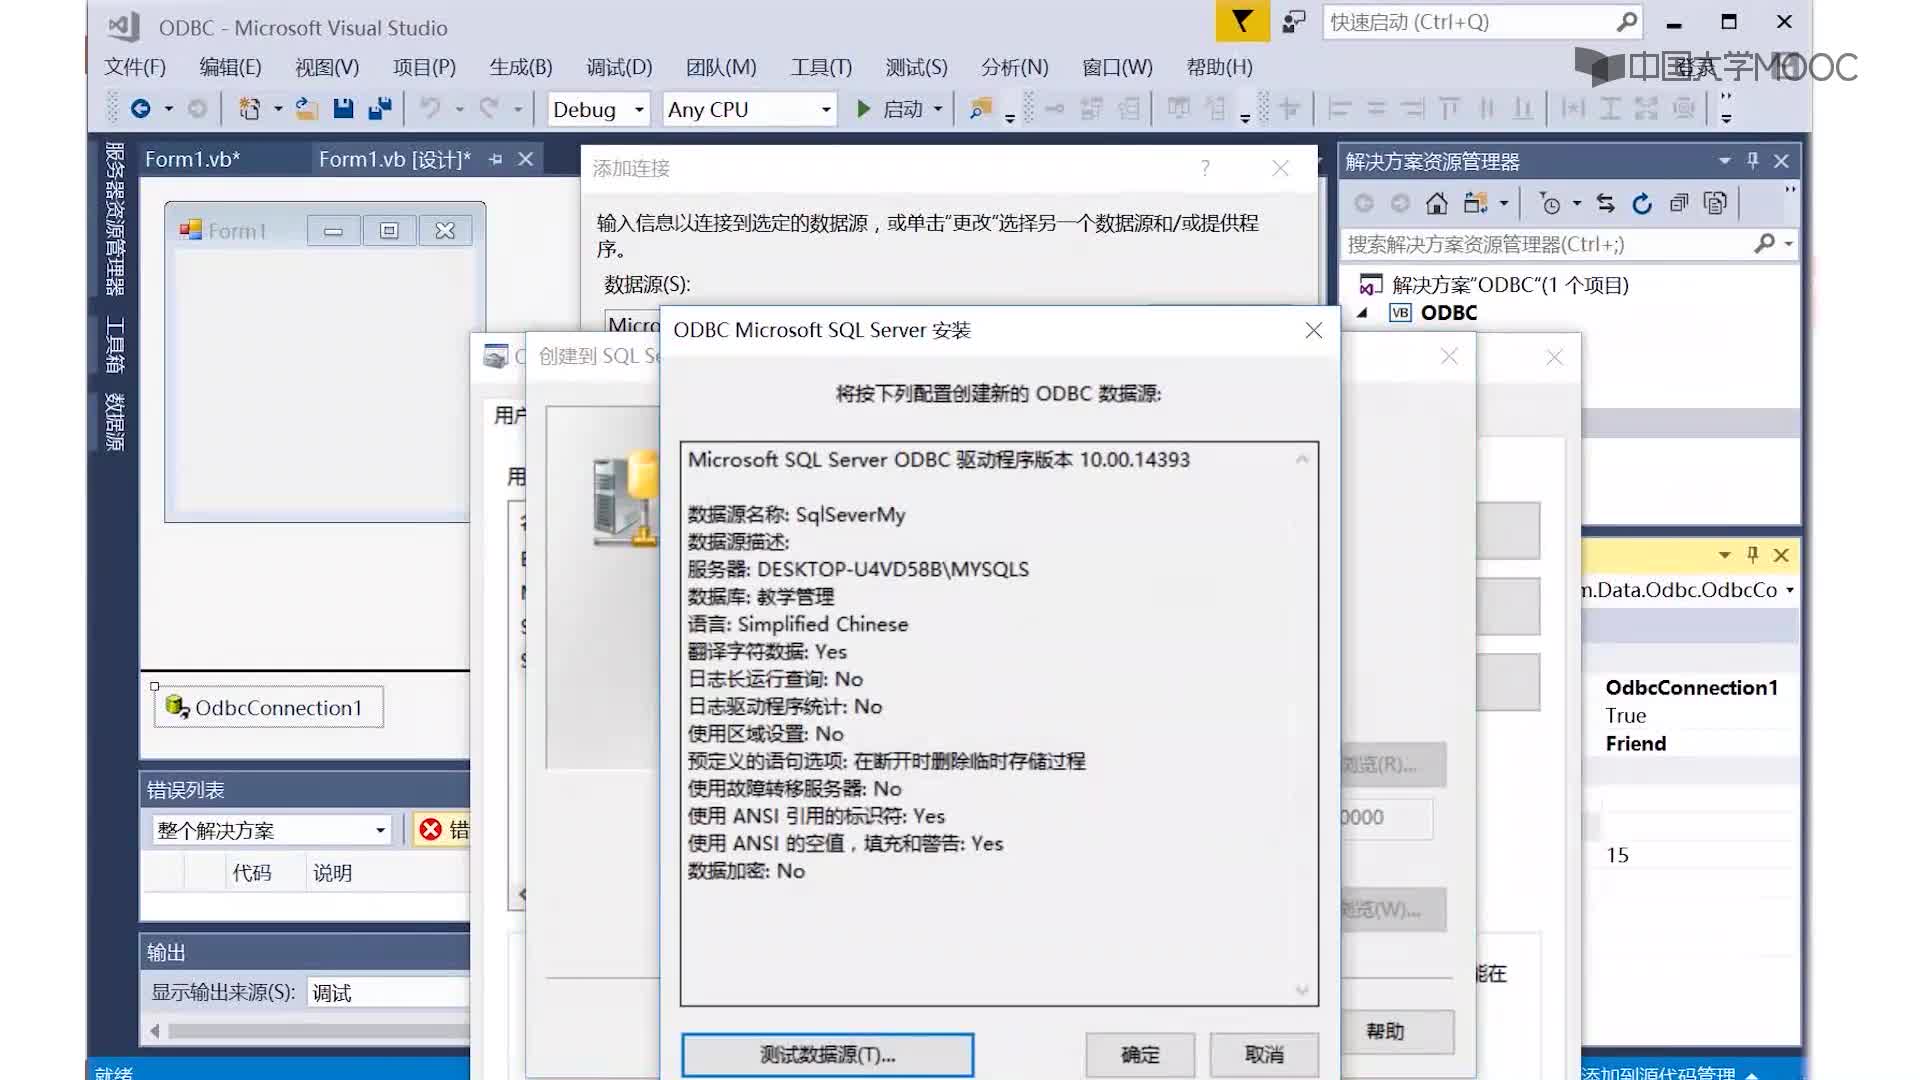Open the Debug (调试) menu
Image resolution: width=1920 pixels, height=1080 pixels.
pyautogui.click(x=619, y=67)
